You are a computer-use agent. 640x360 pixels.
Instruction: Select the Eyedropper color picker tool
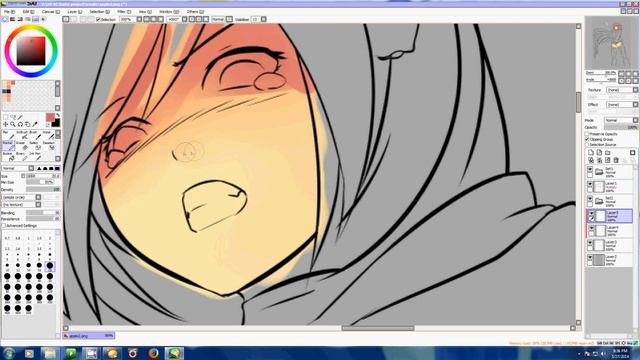point(35,124)
